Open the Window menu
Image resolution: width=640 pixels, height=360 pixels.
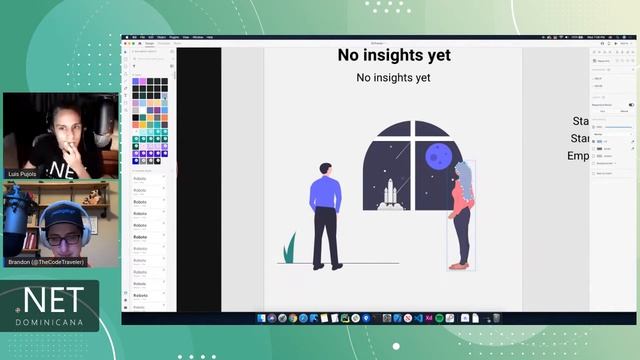198,37
